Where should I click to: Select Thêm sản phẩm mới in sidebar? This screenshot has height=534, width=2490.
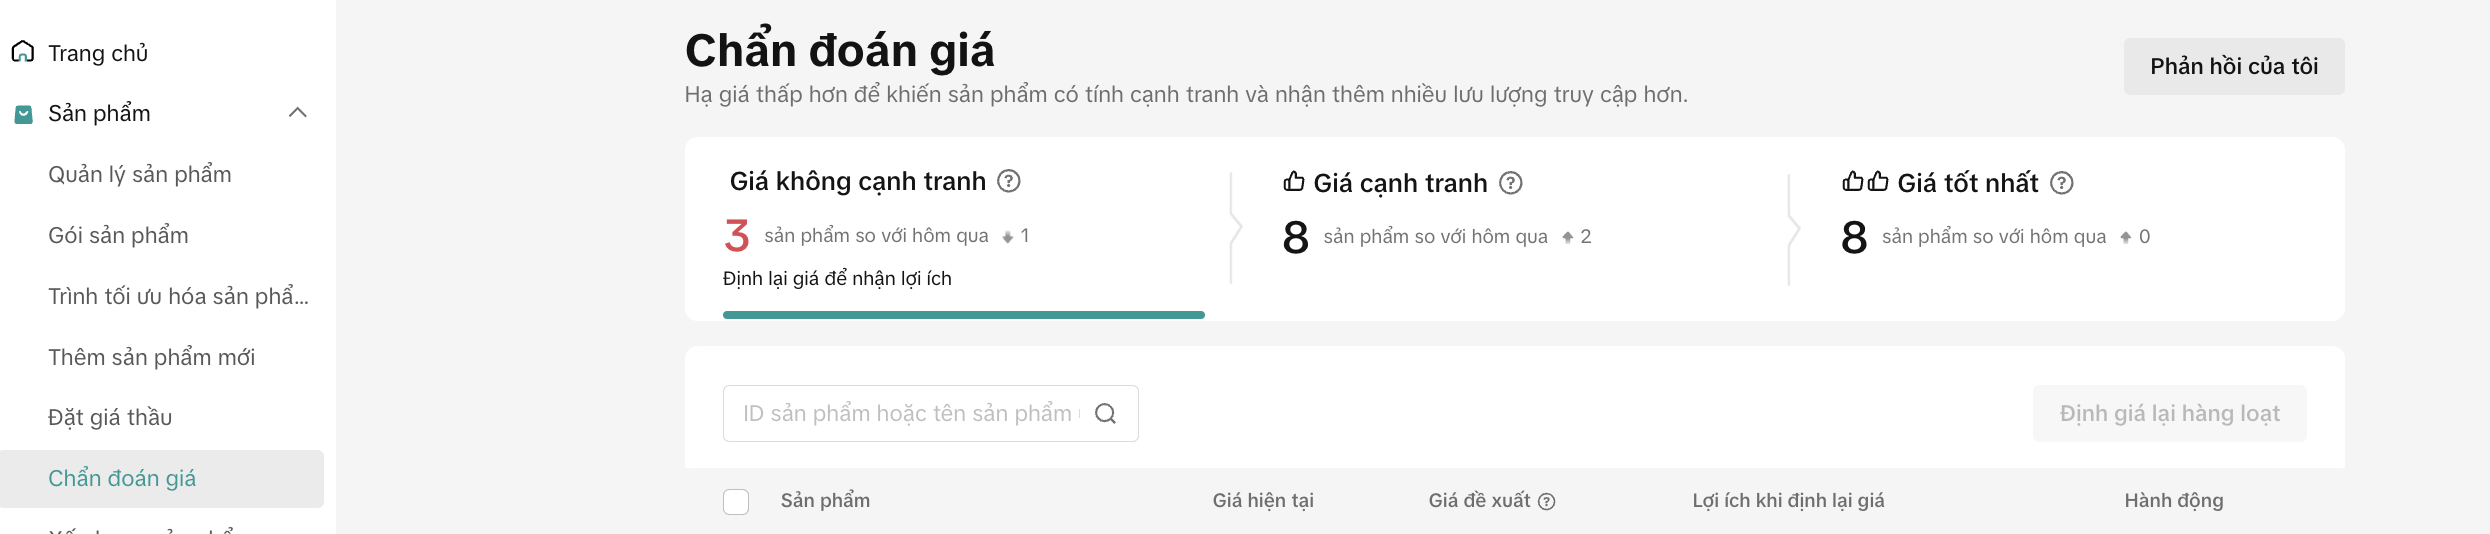point(151,358)
